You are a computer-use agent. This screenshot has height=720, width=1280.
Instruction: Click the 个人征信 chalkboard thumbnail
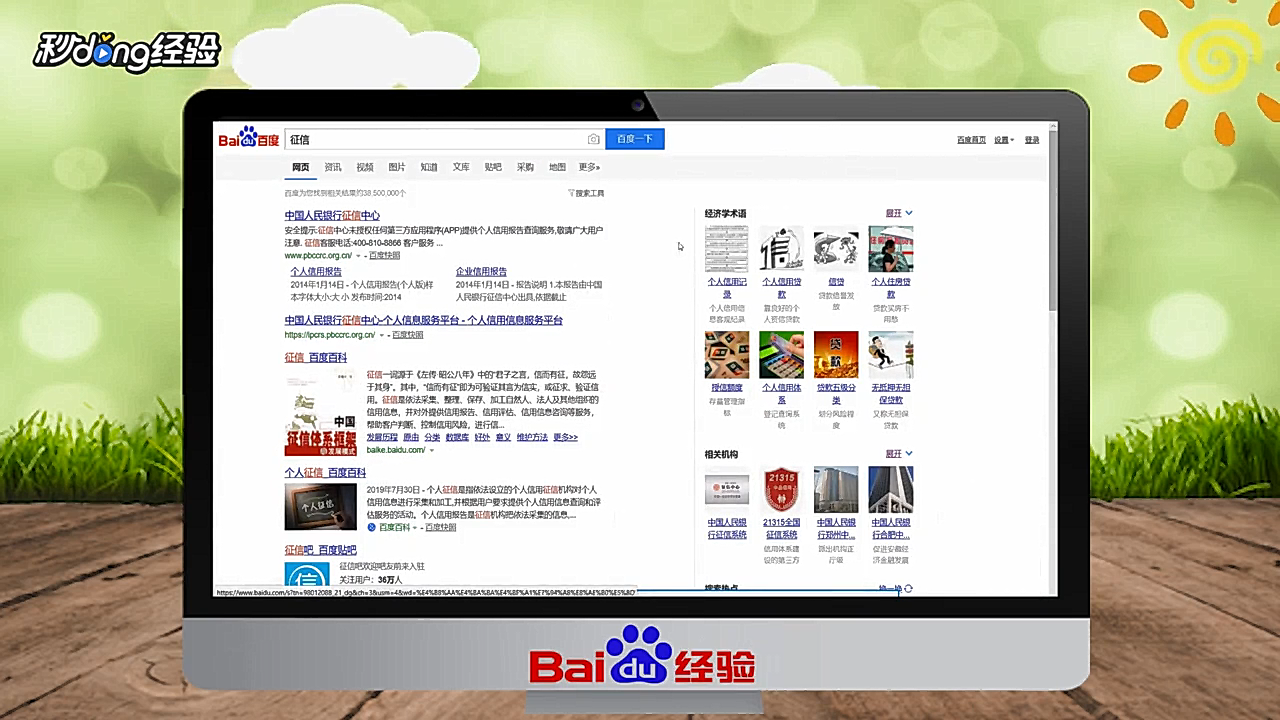(x=320, y=507)
